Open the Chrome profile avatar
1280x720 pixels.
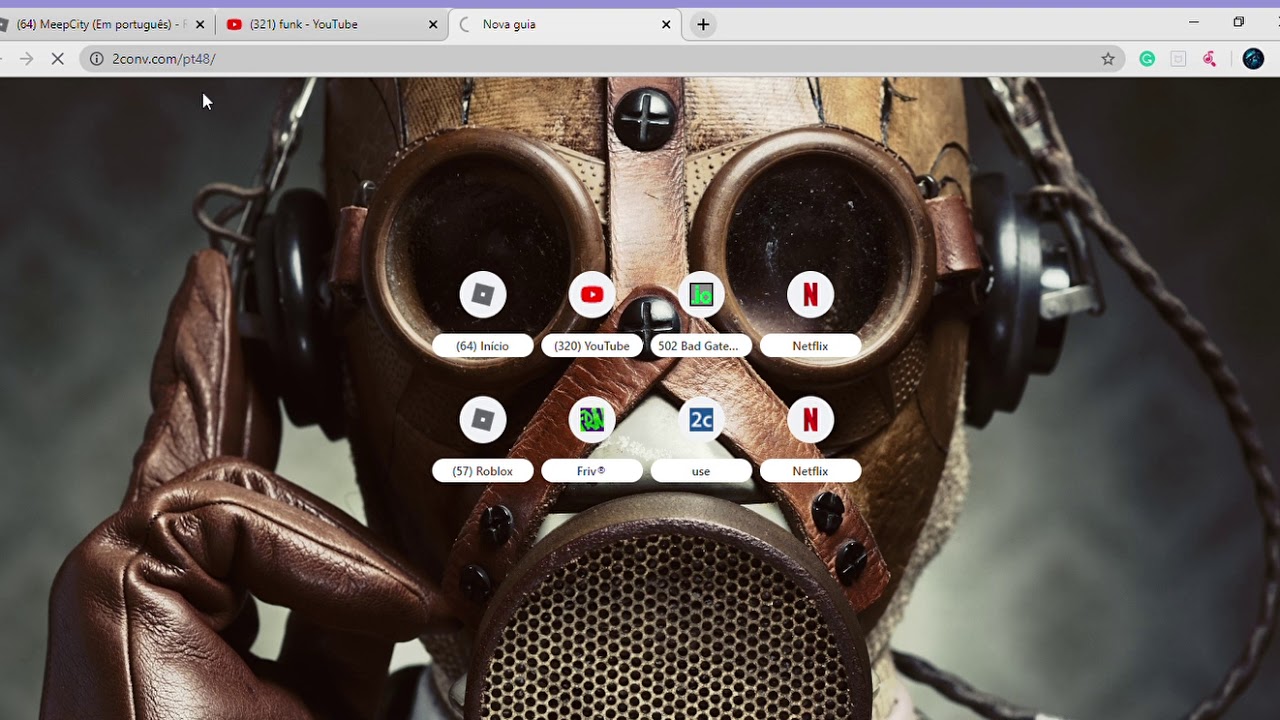pos(1253,59)
